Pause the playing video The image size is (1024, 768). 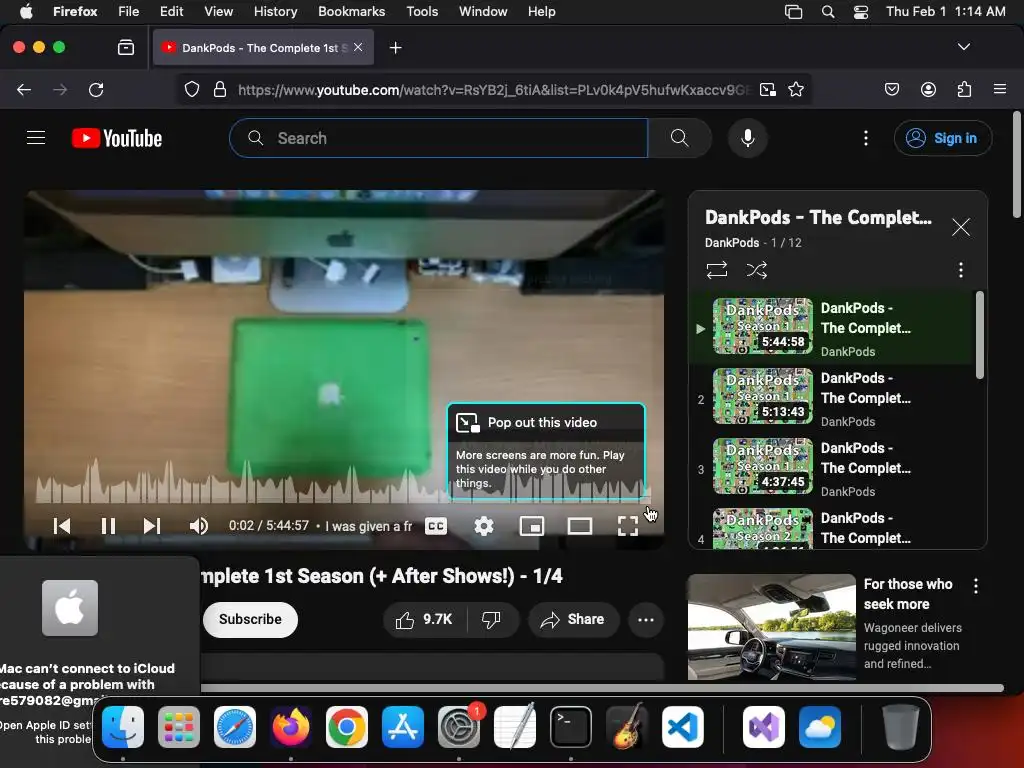108,526
